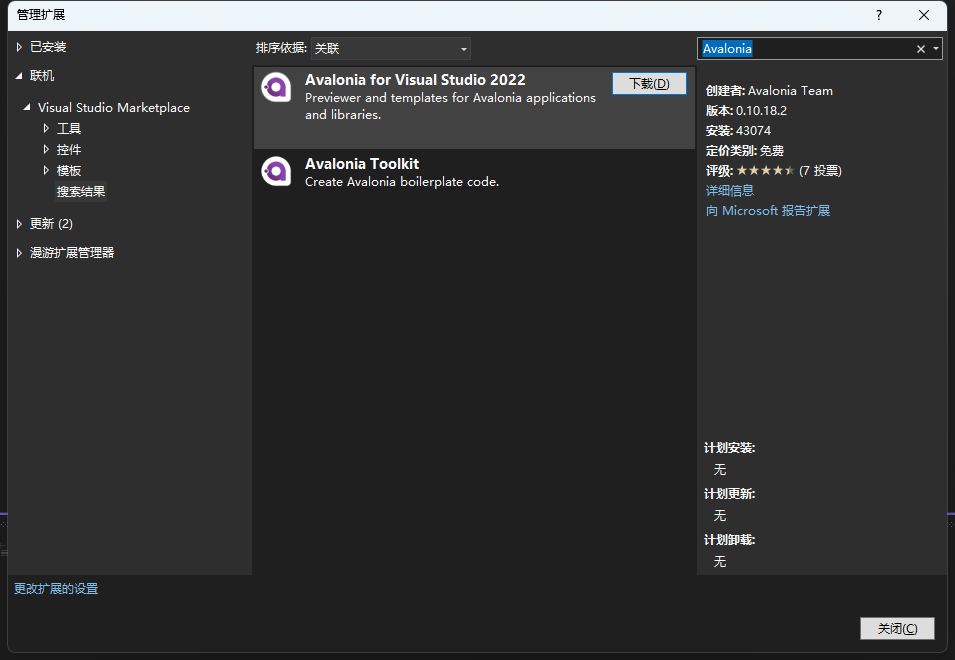Click the 计划安装 label
This screenshot has width=955, height=660.
(x=730, y=448)
